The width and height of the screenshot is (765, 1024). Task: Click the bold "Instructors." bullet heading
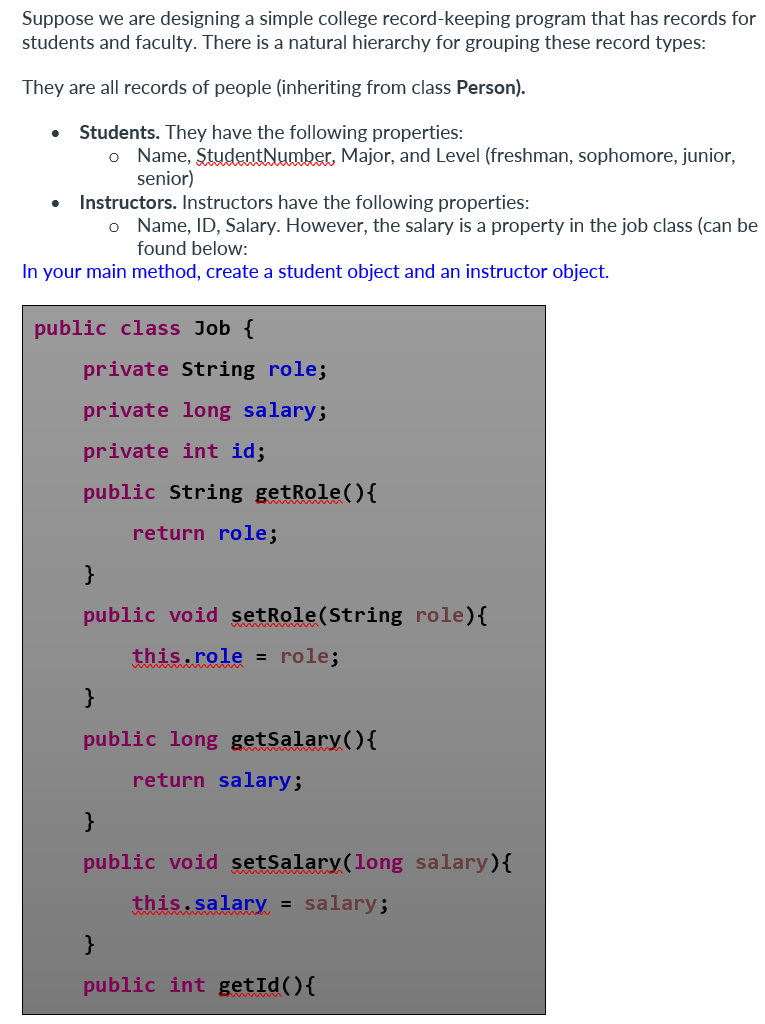[x=128, y=202]
